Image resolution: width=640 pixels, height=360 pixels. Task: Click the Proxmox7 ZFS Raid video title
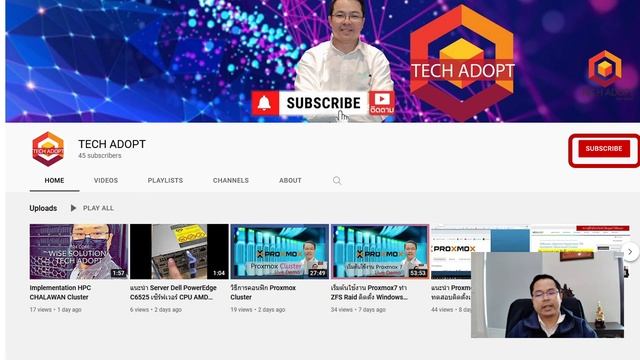[x=369, y=292]
